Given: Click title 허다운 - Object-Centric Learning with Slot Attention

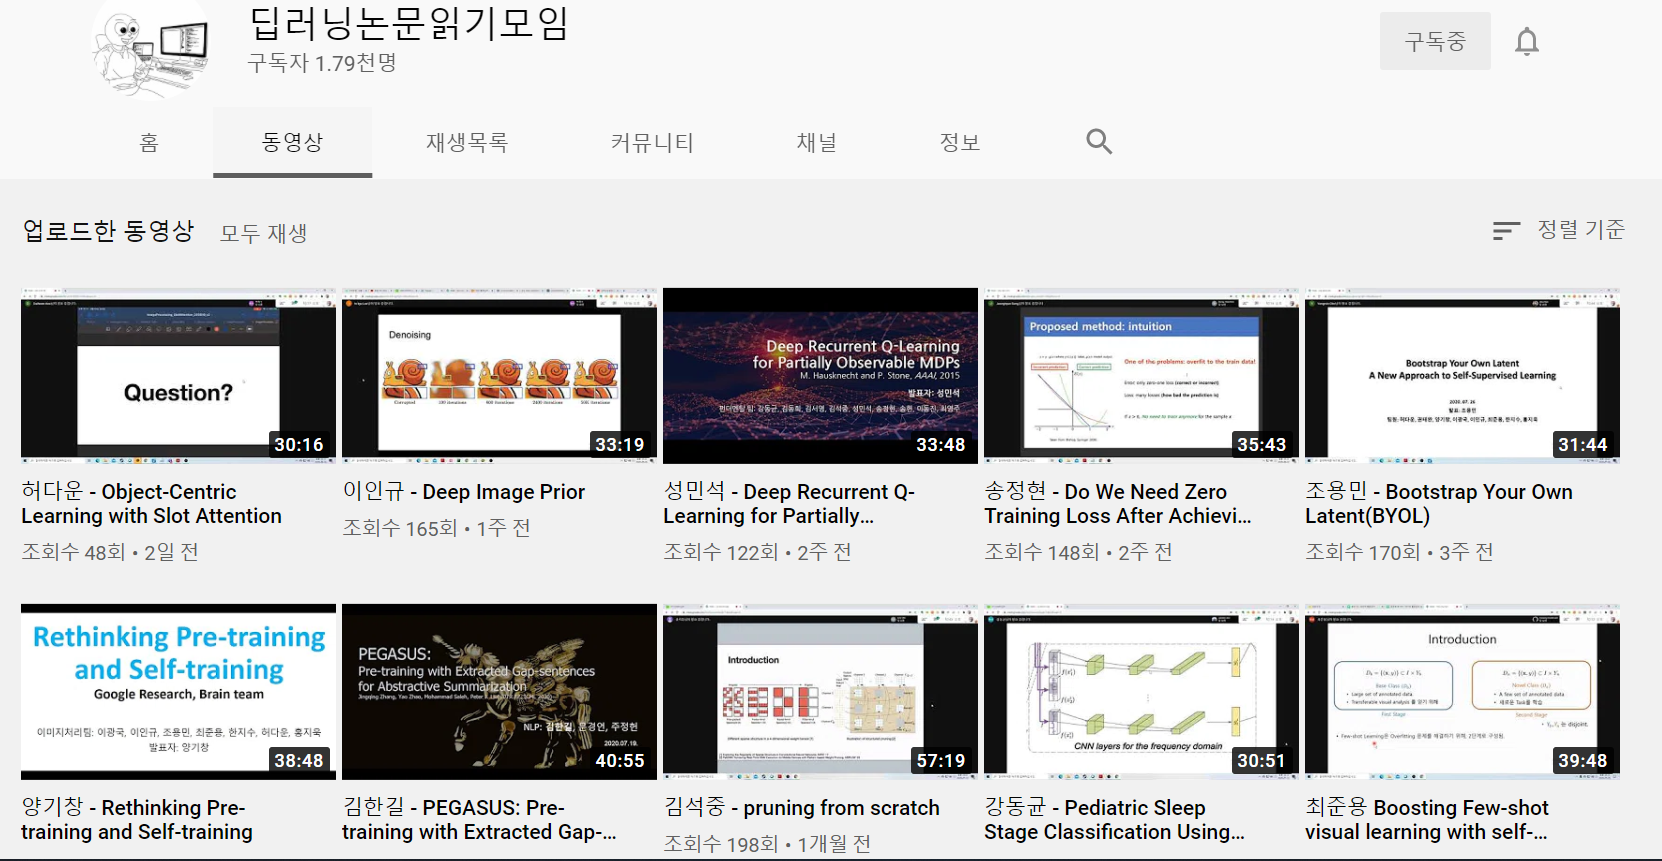Looking at the screenshot, I should pos(152,504).
